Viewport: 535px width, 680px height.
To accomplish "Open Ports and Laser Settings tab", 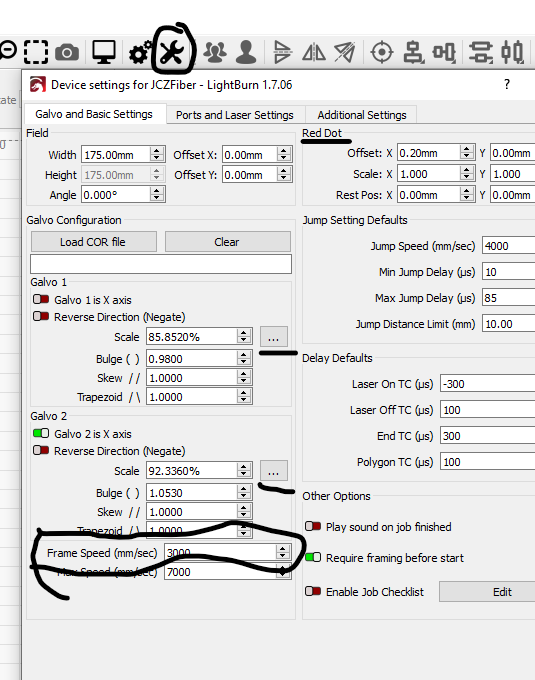I will 235,115.
